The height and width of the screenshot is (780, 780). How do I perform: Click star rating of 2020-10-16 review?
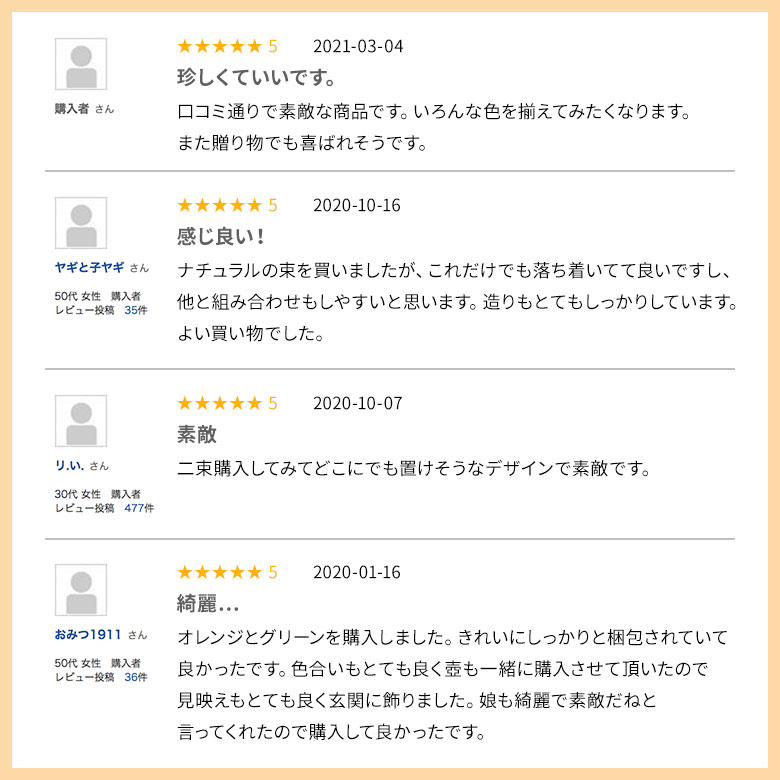click(227, 205)
